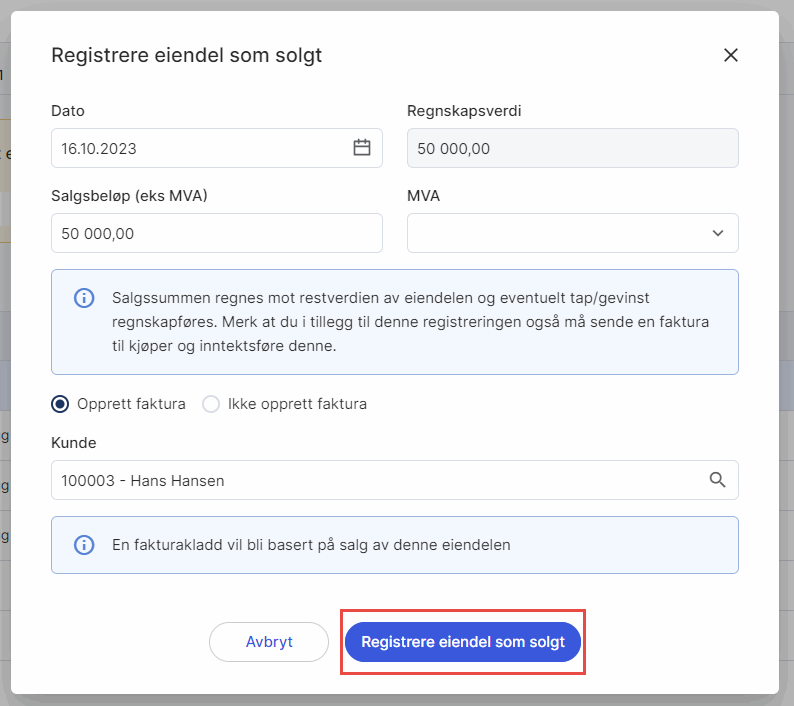794x706 pixels.
Task: Select the Ikke opprett faktura option
Action: coord(211,404)
